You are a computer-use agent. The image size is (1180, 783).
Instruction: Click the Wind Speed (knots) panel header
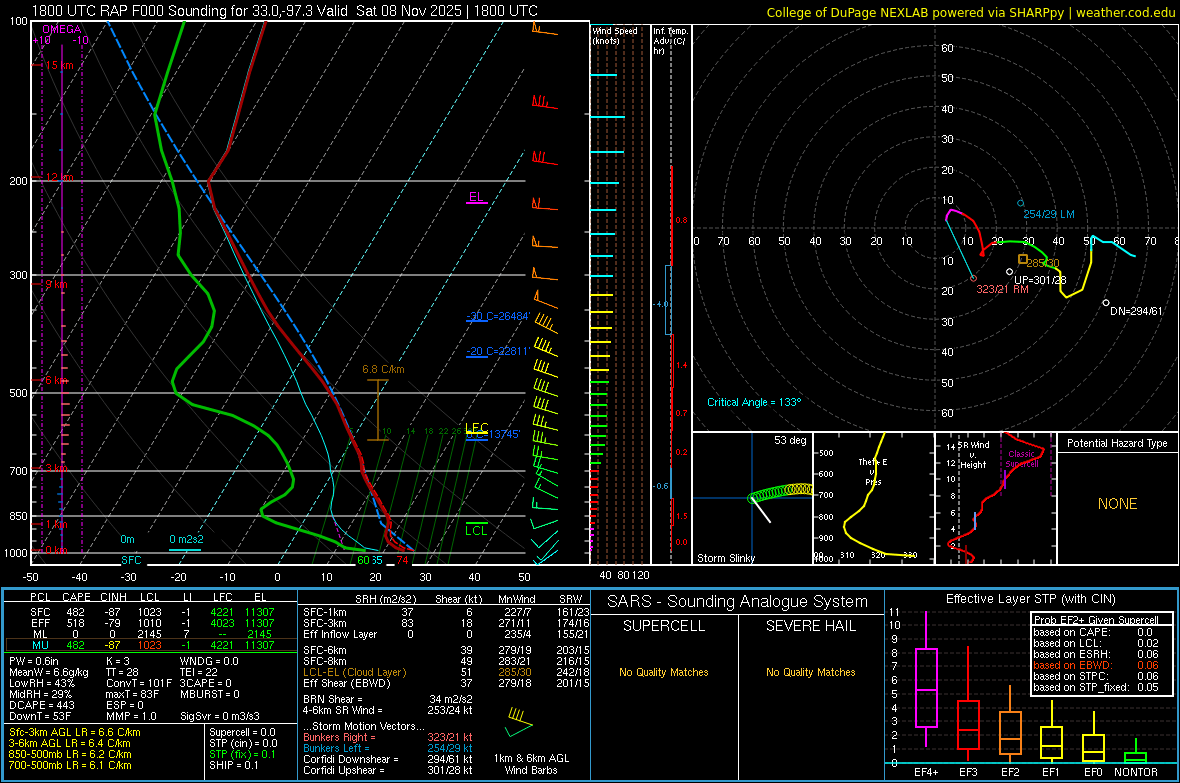tap(615, 36)
